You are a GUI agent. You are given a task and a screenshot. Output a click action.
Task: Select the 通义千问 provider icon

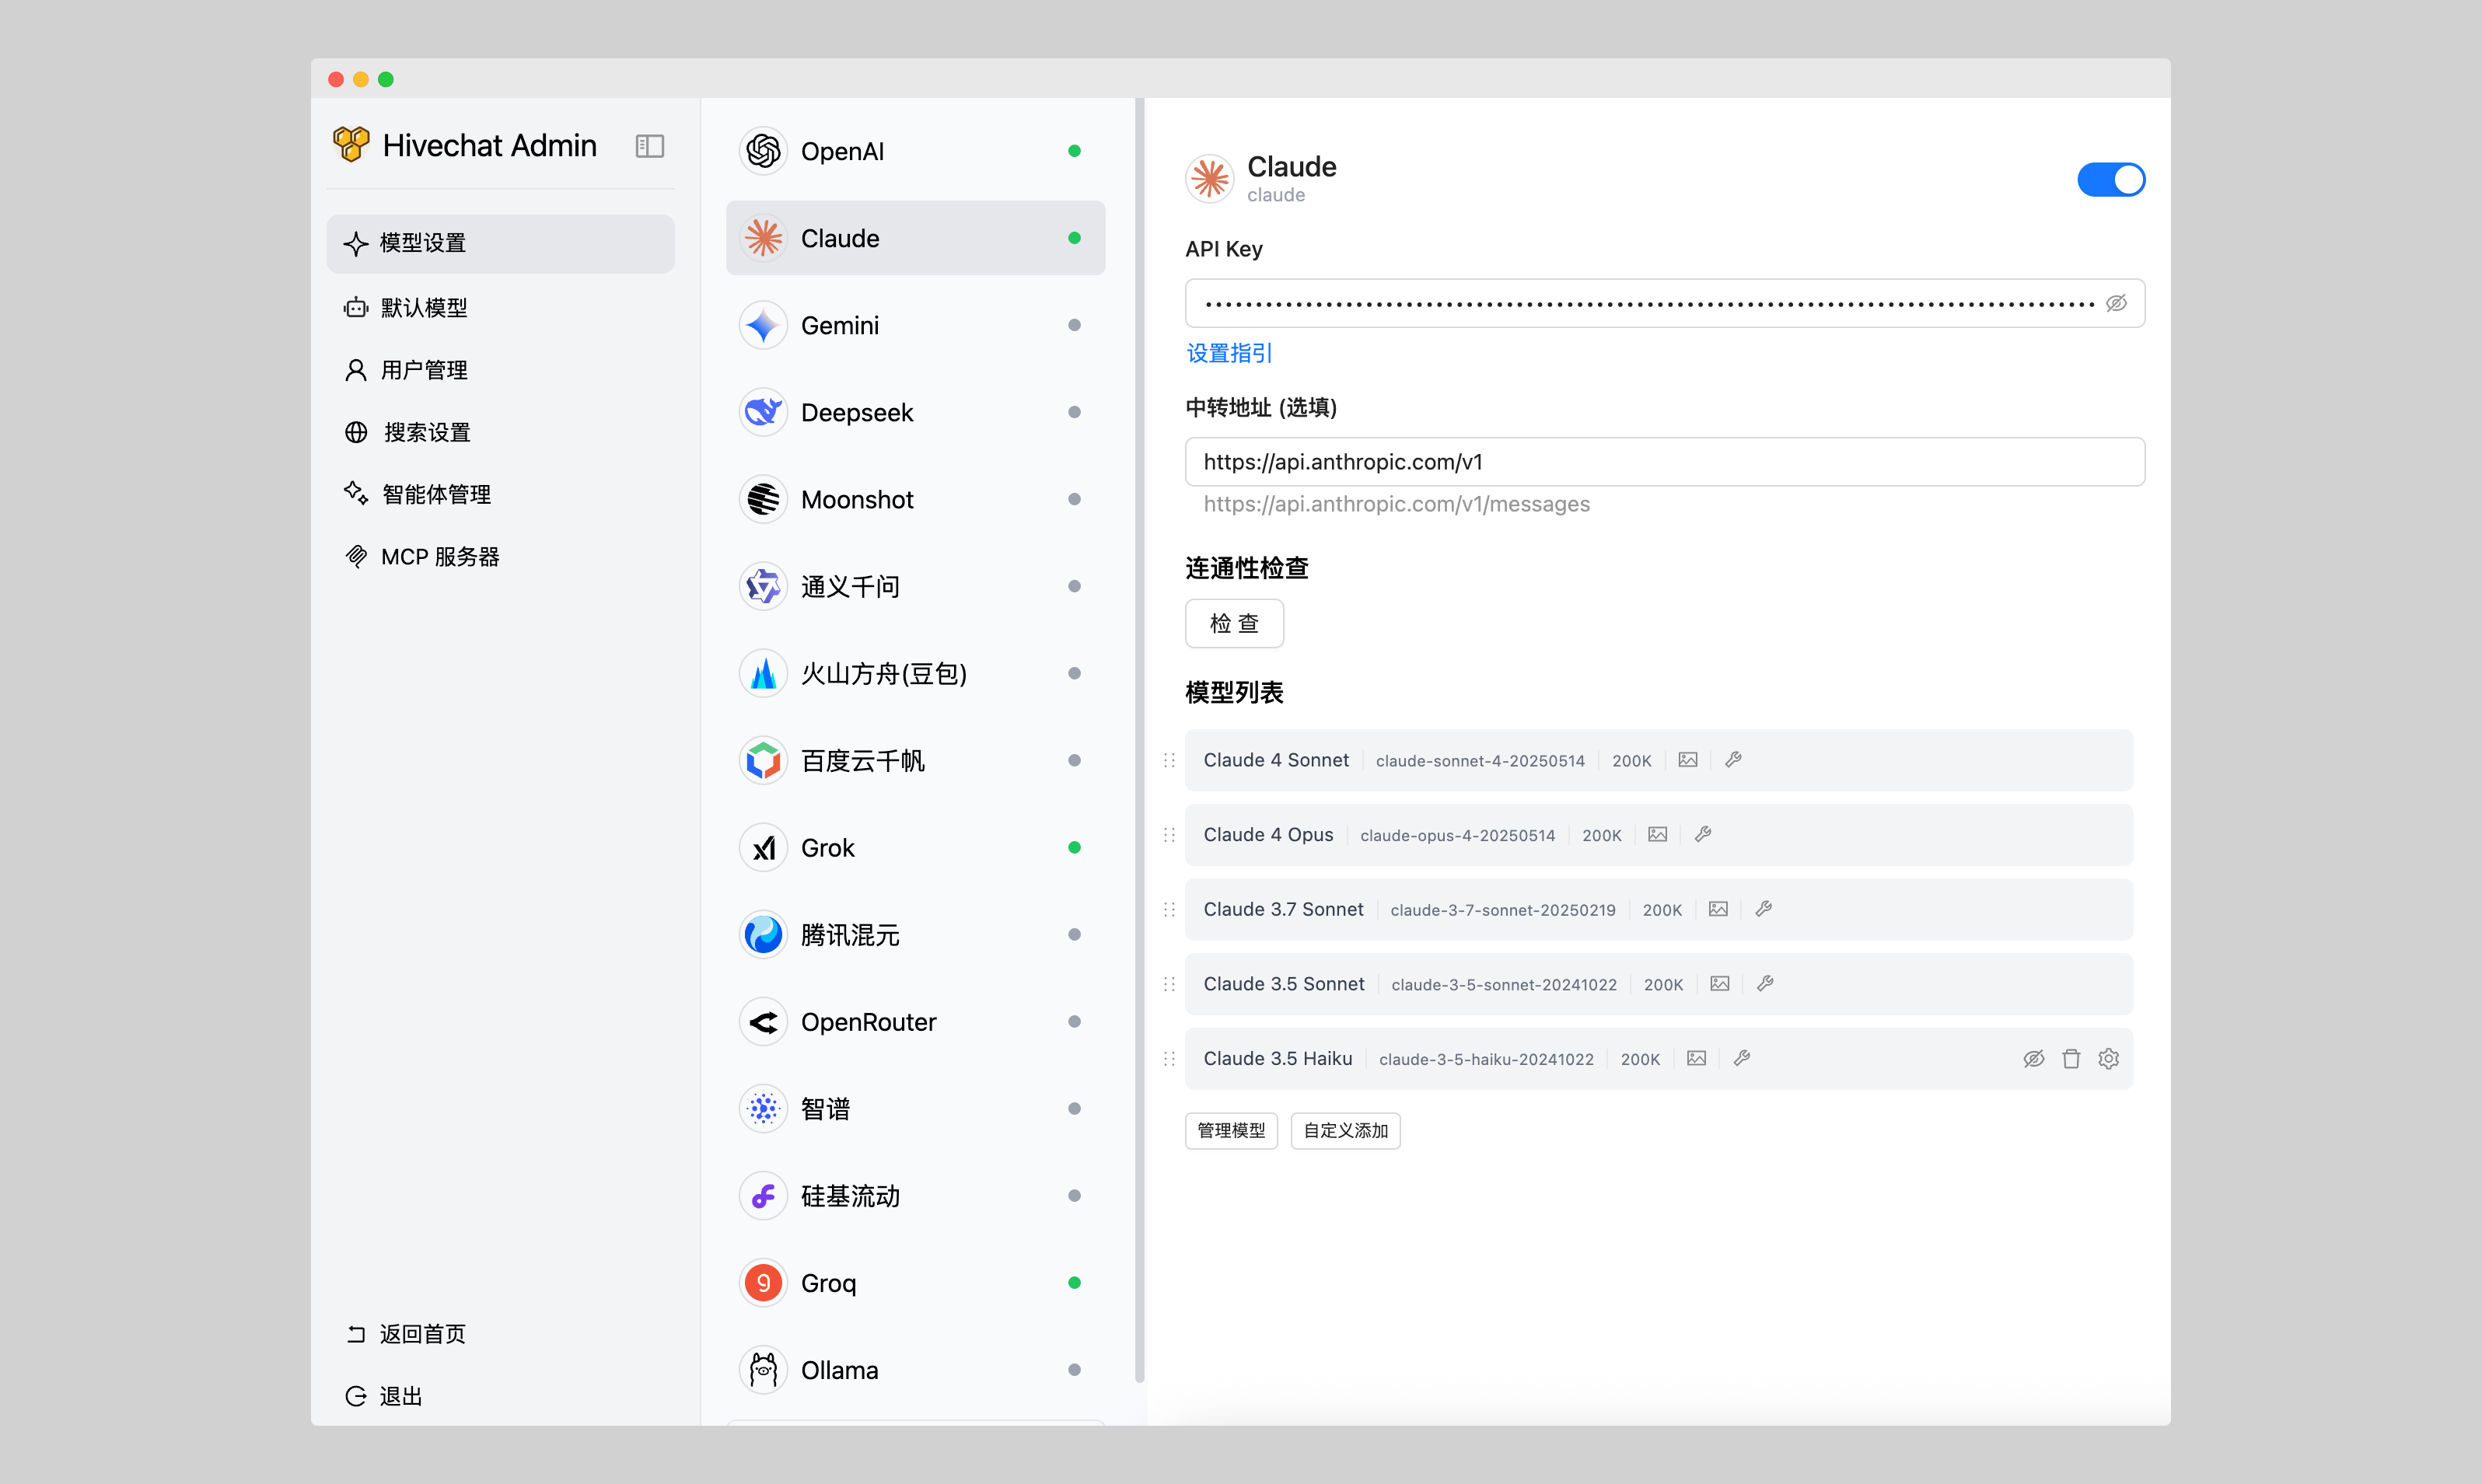click(x=764, y=586)
